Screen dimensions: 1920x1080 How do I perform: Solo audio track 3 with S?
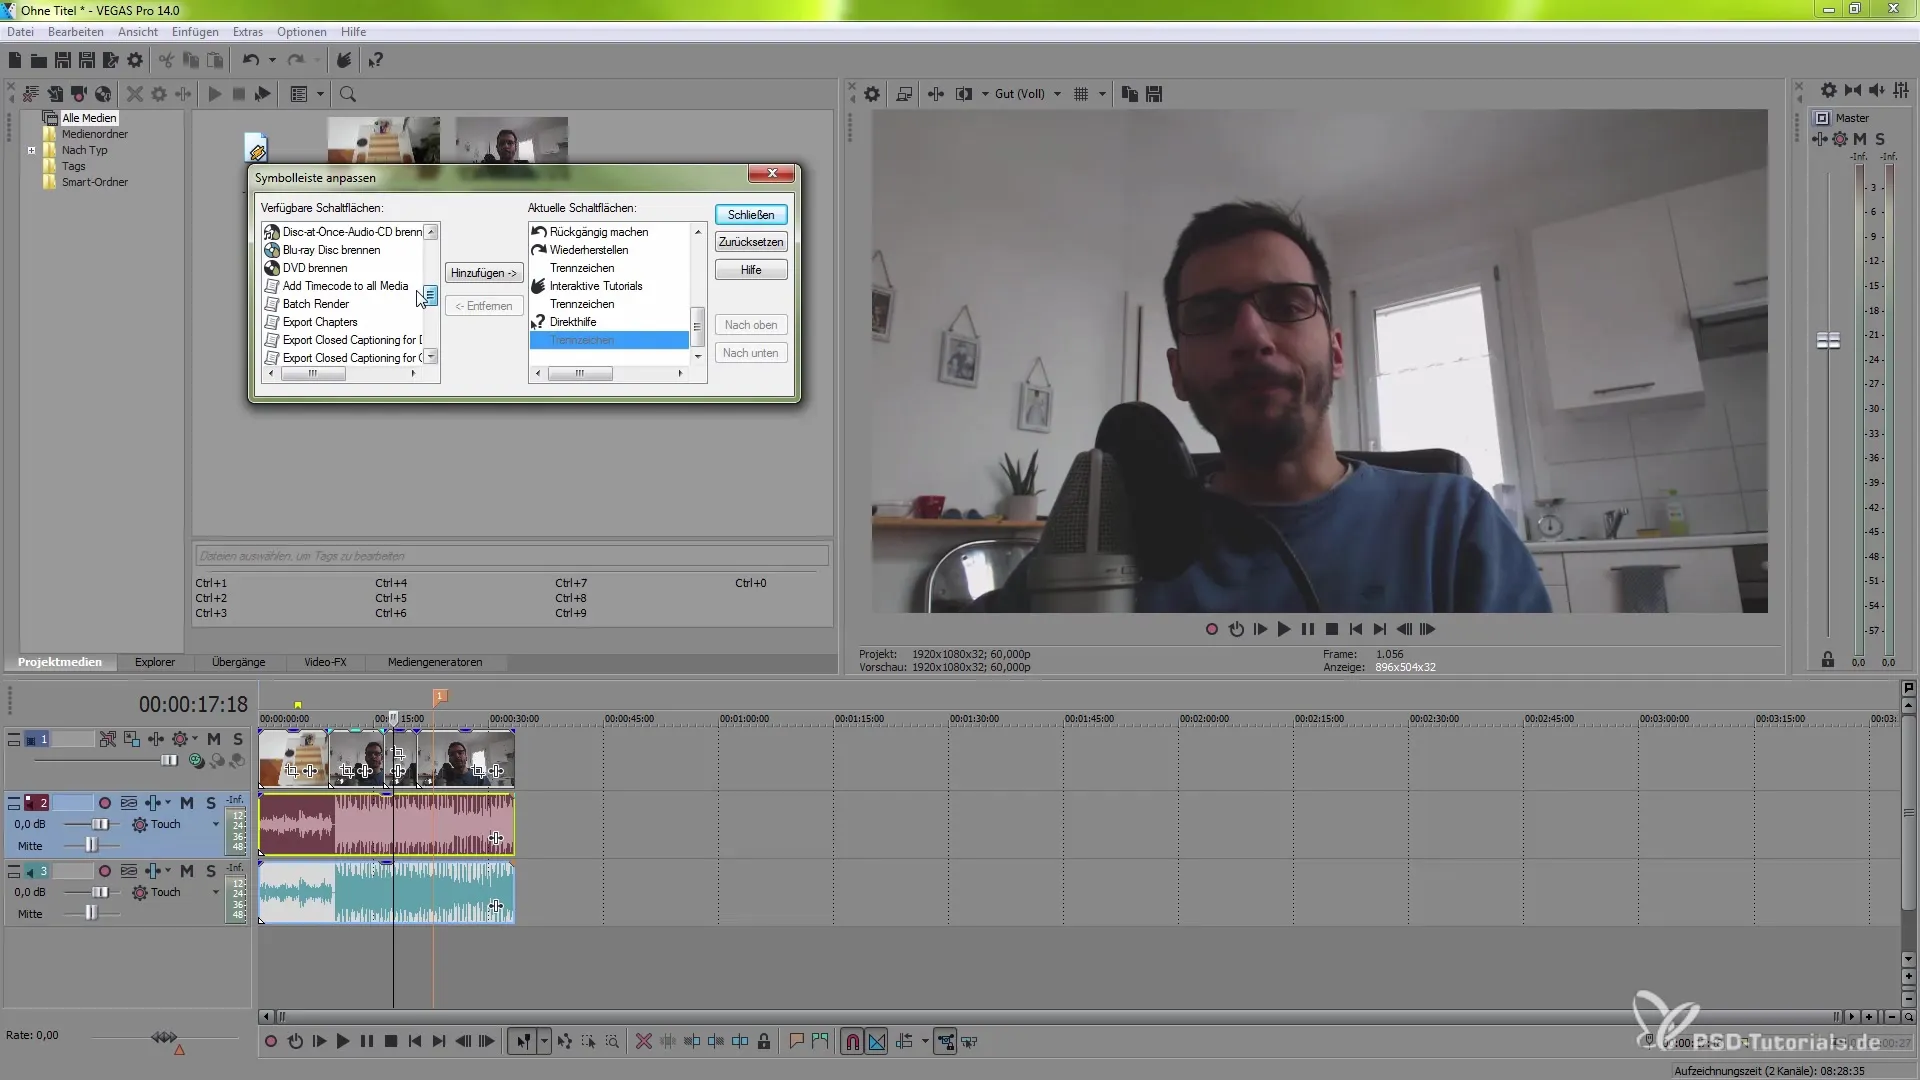211,871
